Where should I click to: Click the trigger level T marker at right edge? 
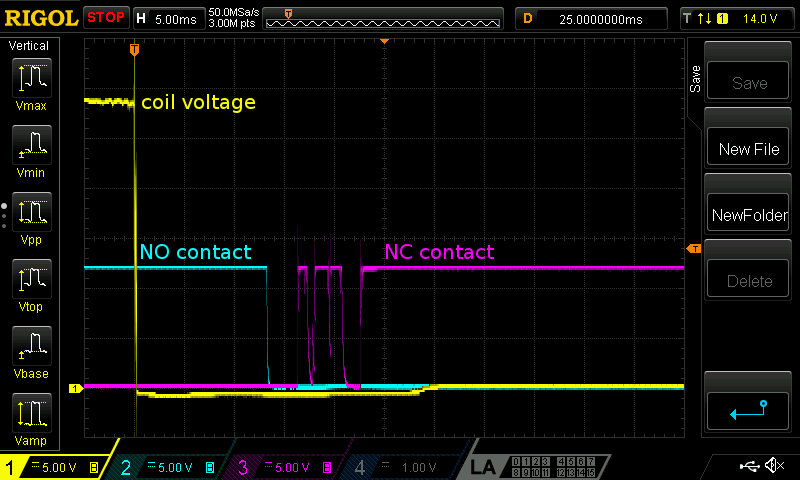click(694, 248)
